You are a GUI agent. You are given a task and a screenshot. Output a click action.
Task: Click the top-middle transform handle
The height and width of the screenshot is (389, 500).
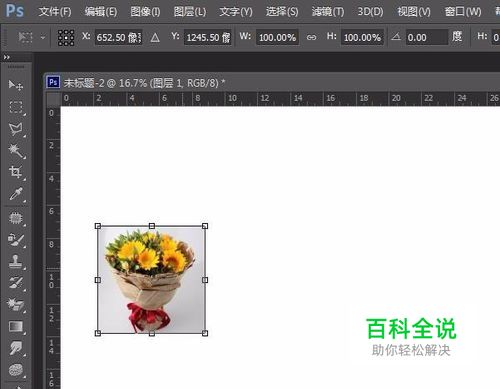coord(152,226)
